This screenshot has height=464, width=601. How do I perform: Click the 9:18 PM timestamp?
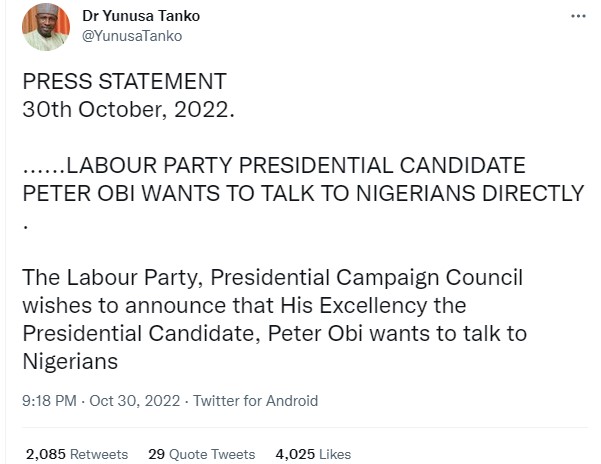click(49, 401)
